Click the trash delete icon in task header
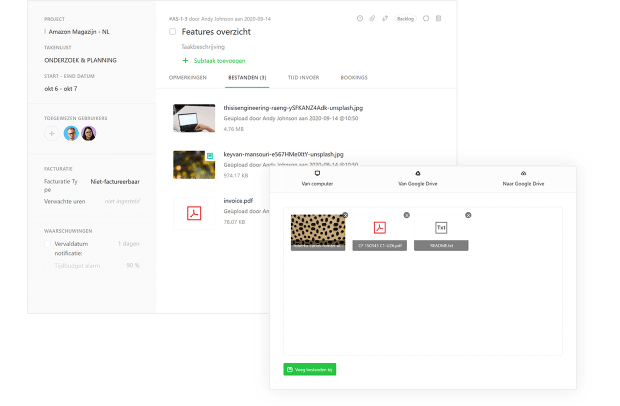620x406 pixels. [439, 18]
